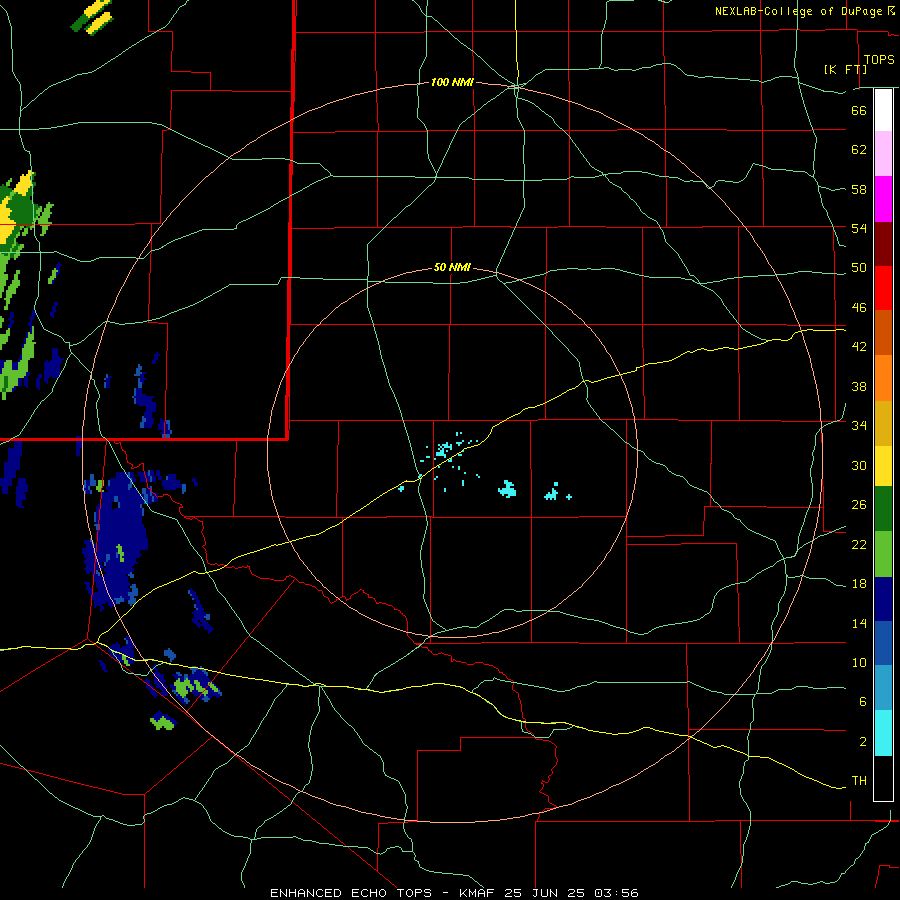Pick the navy blue legend swatch
Screen dimensions: 900x900
[883, 599]
